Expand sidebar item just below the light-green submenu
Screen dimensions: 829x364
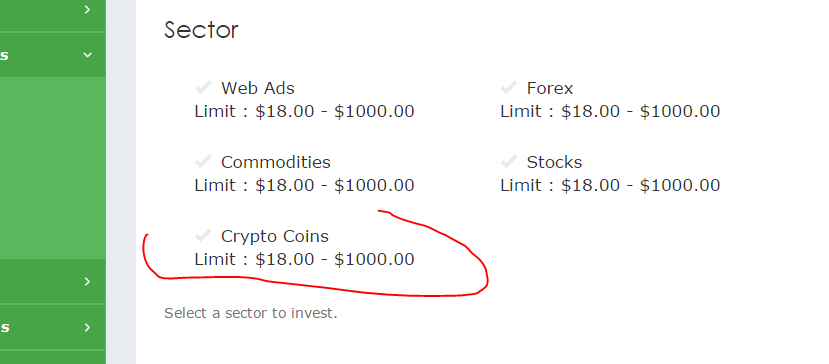coord(88,281)
